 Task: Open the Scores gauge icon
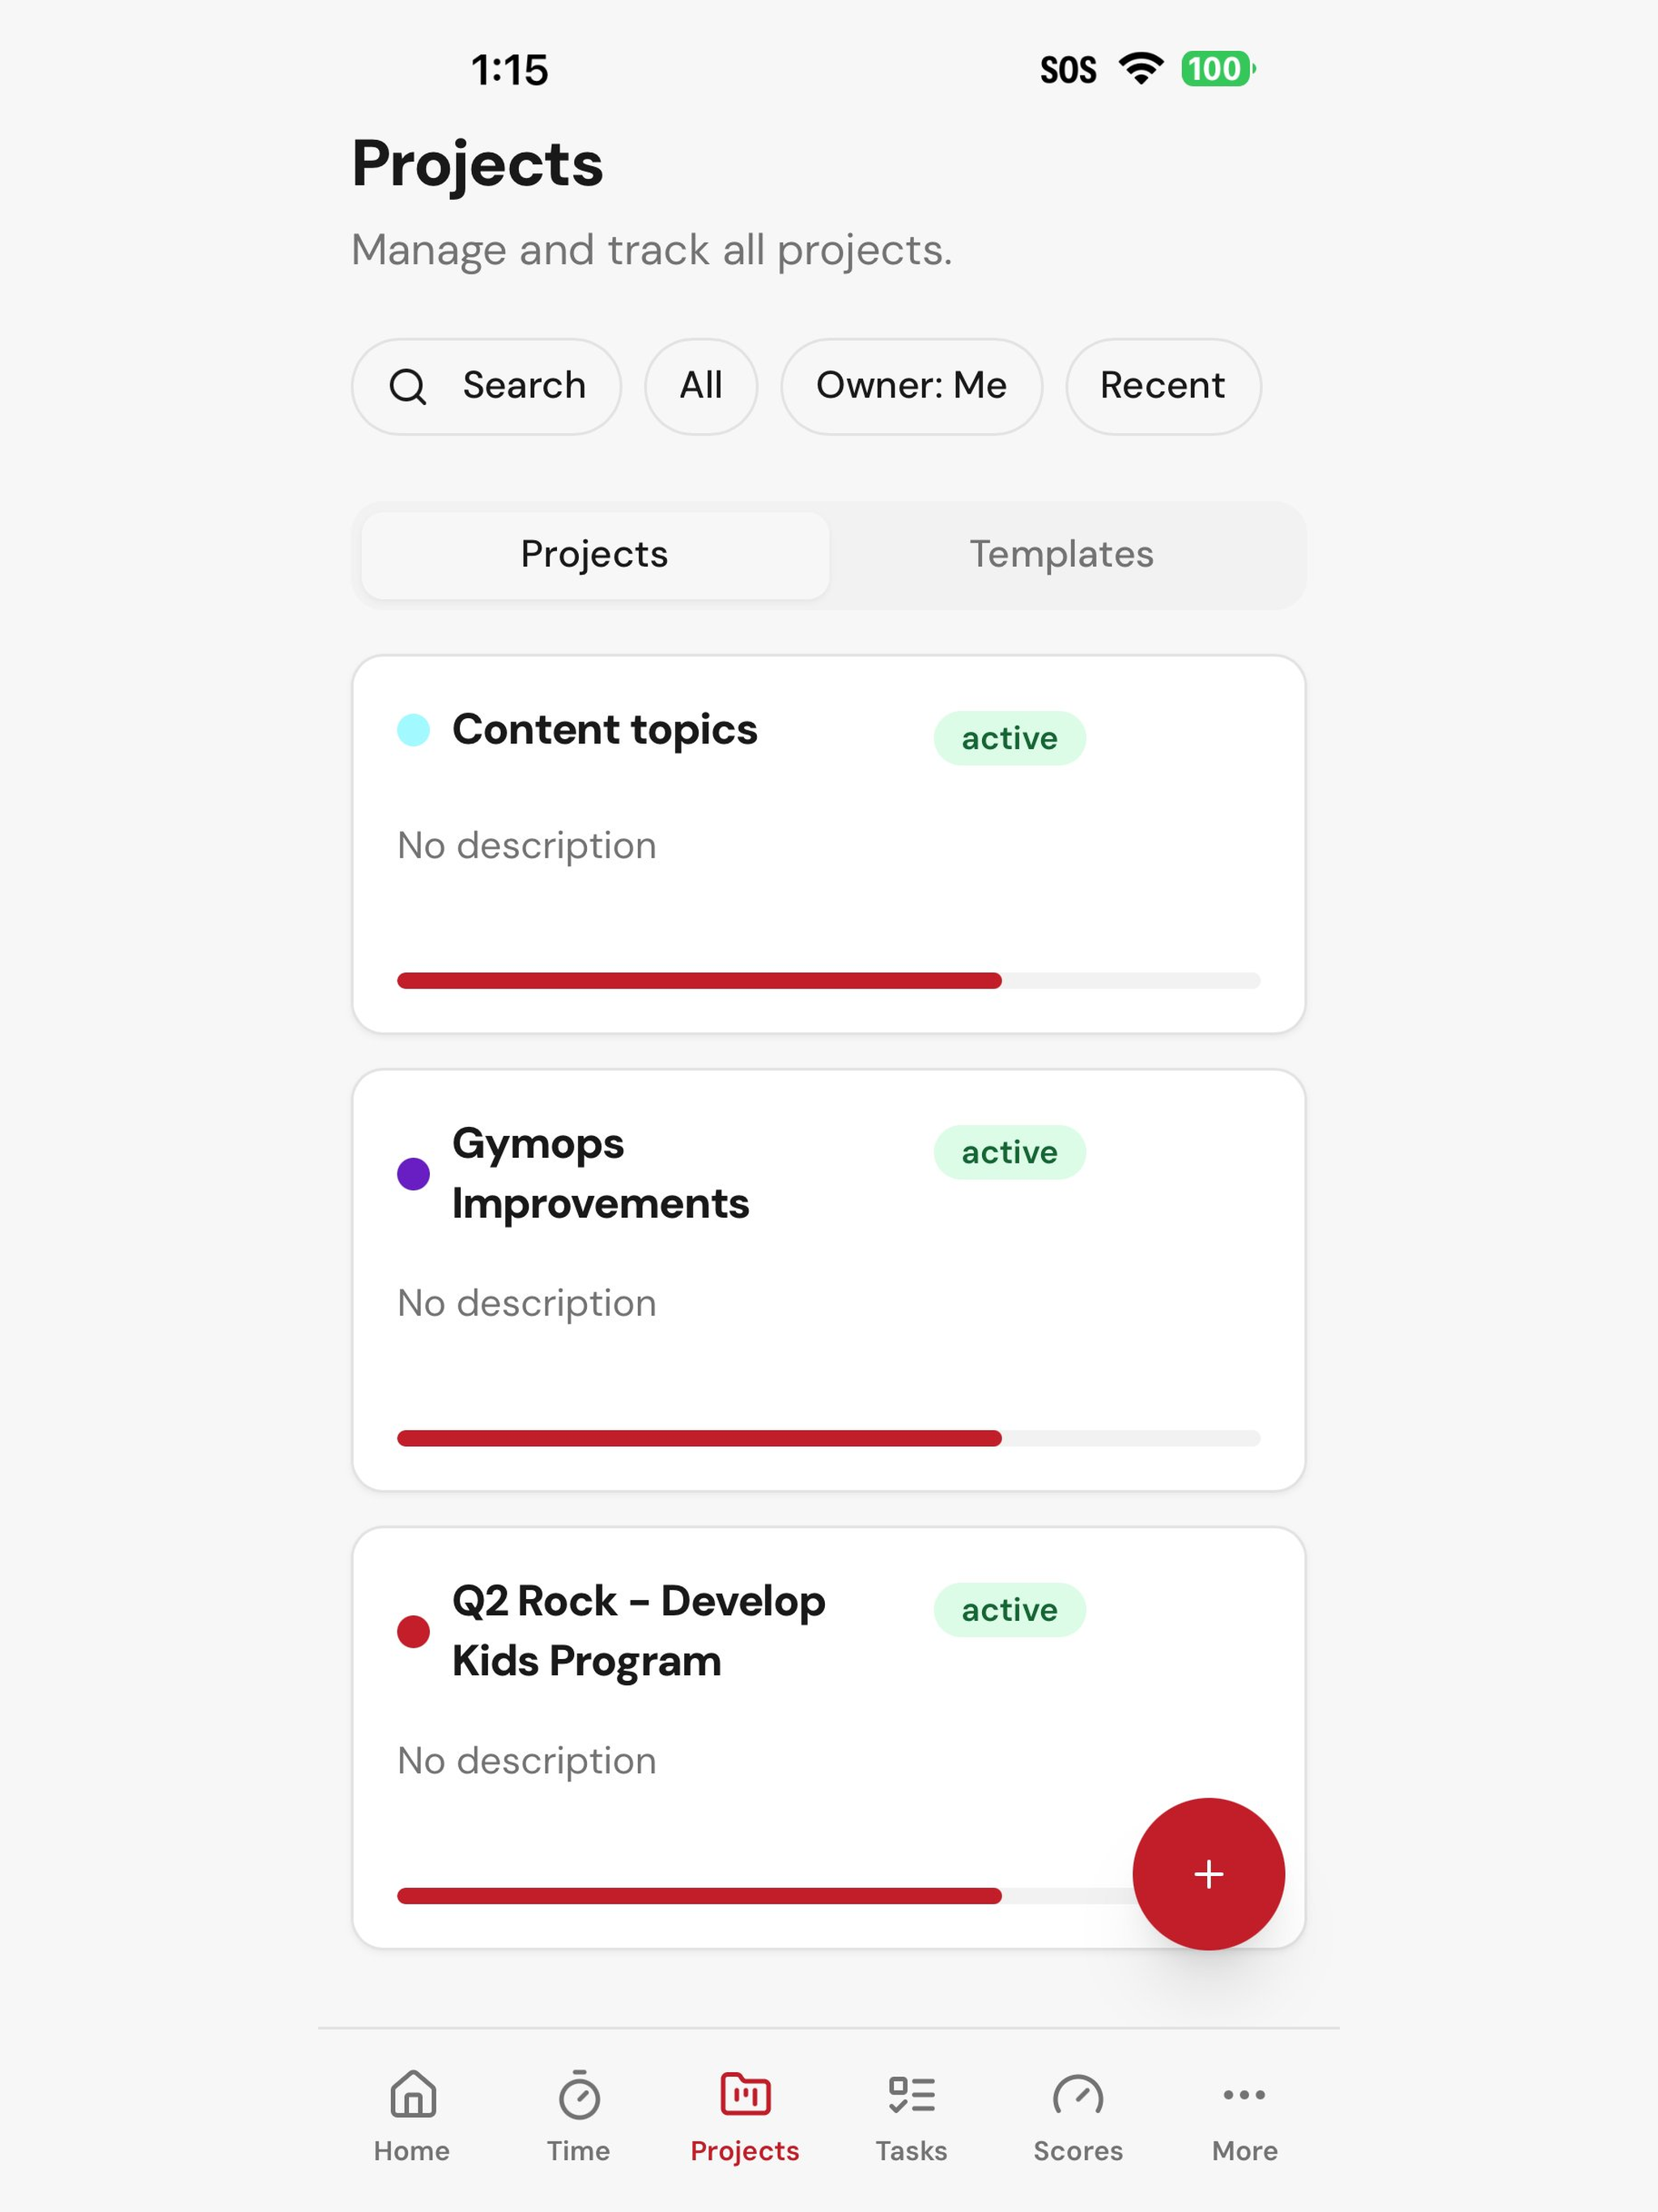coord(1078,2095)
